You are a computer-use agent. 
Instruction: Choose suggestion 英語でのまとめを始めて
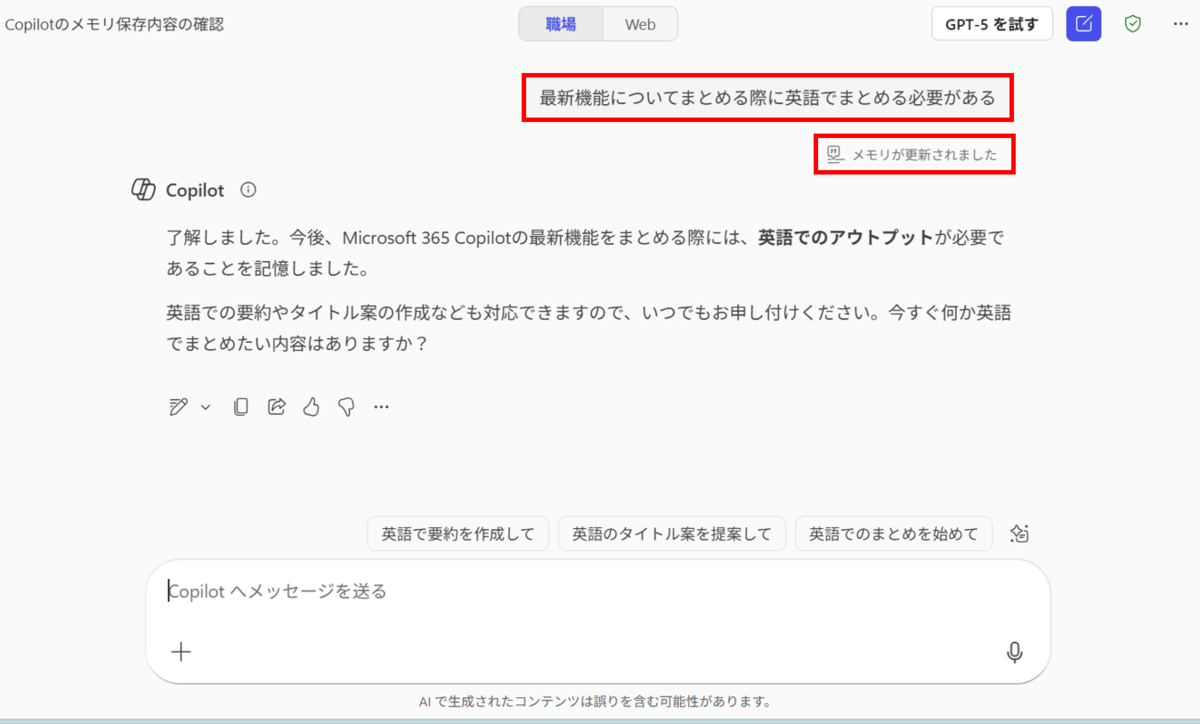pos(894,534)
